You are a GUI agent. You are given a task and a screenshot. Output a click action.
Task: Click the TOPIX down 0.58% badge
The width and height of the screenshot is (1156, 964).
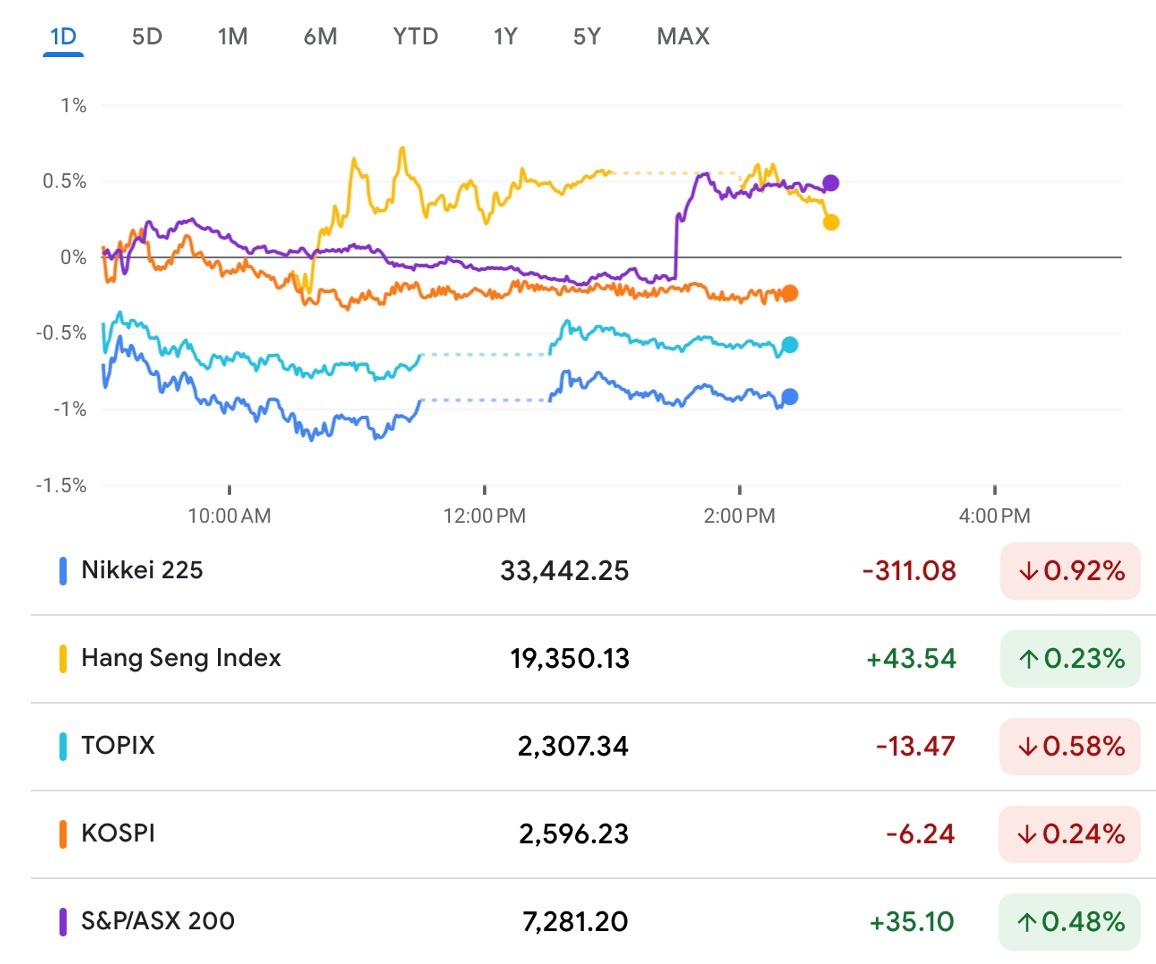tap(1070, 747)
